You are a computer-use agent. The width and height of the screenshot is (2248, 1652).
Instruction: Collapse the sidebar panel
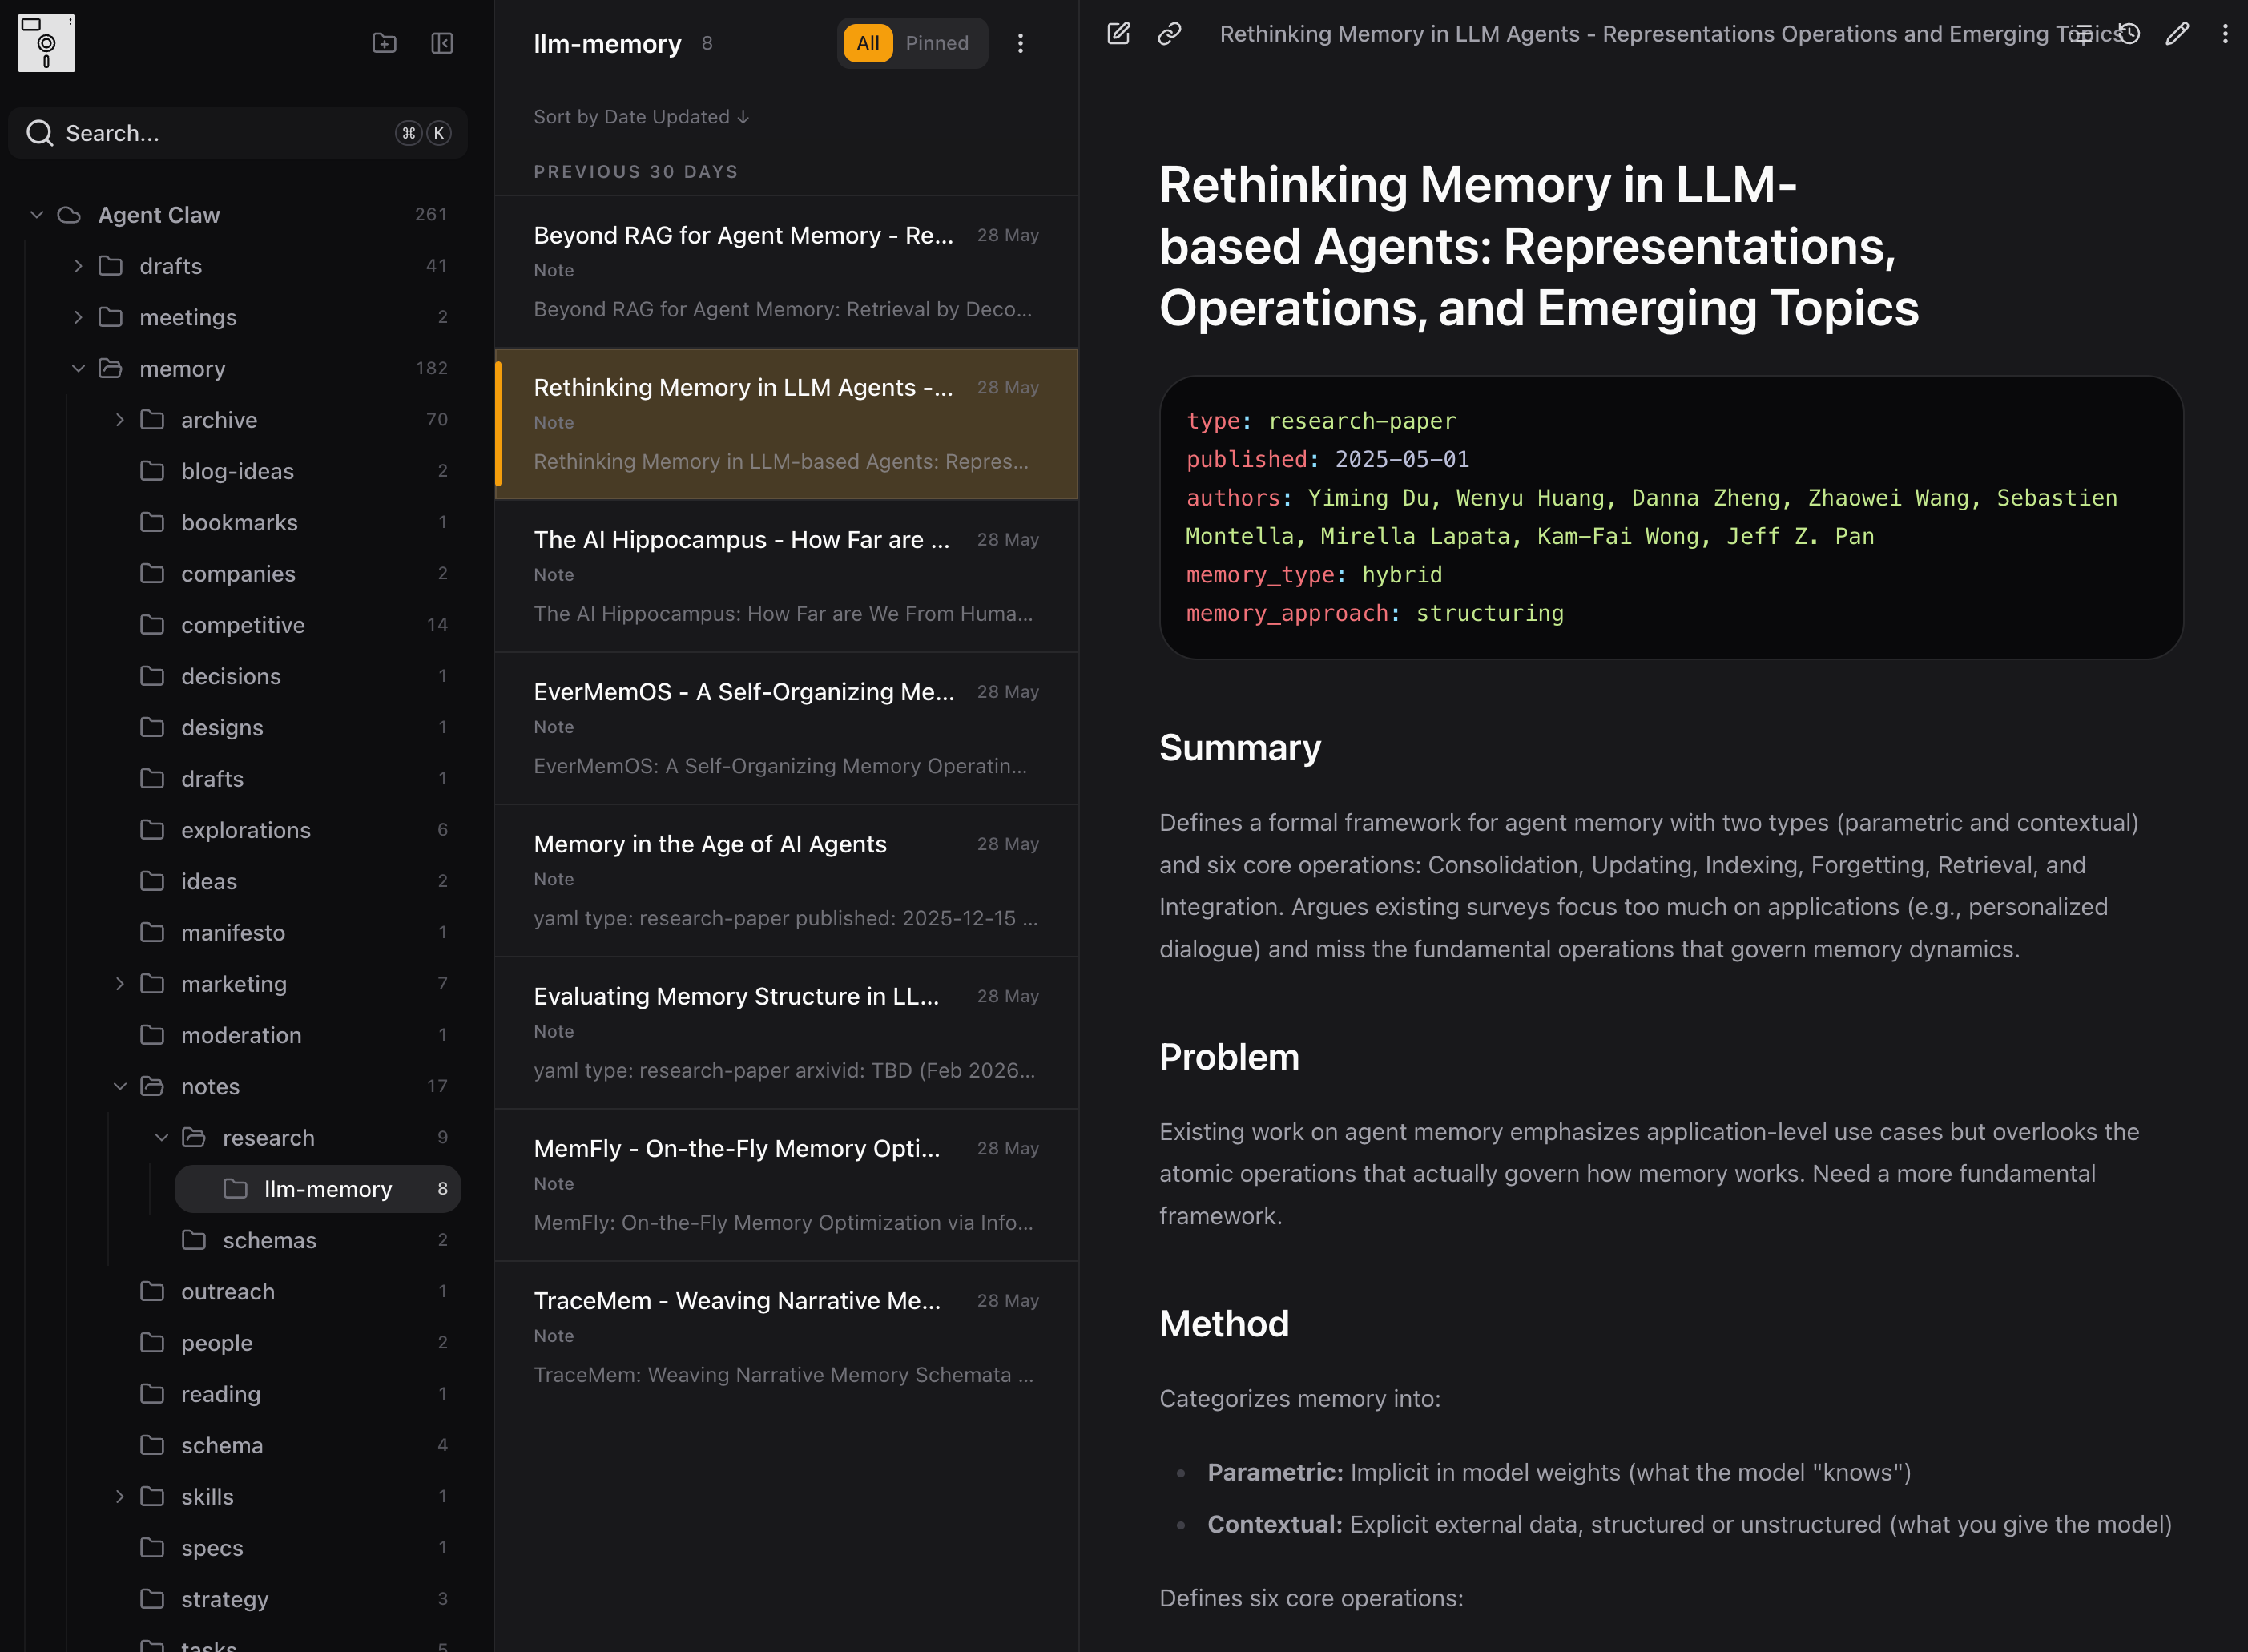click(x=442, y=43)
